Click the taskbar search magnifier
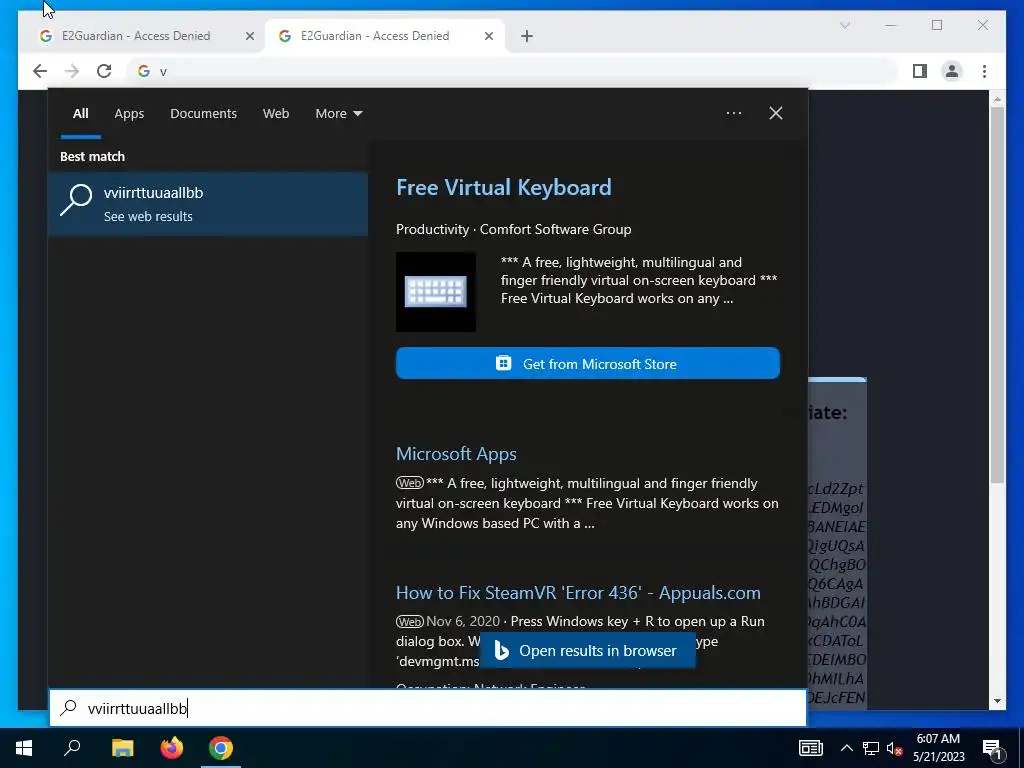 pos(72,748)
